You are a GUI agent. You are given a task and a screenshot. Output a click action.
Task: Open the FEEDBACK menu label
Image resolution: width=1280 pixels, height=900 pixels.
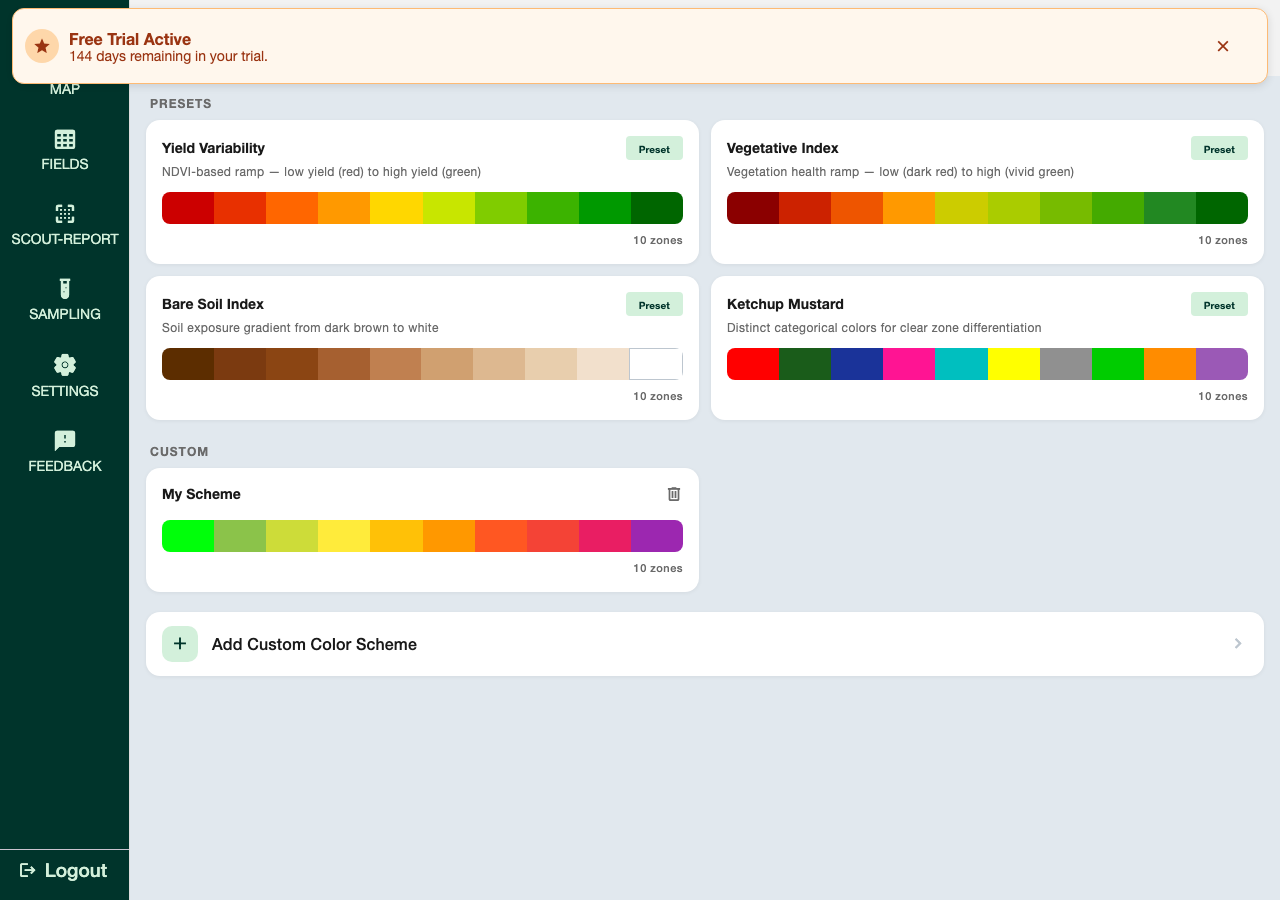click(65, 466)
